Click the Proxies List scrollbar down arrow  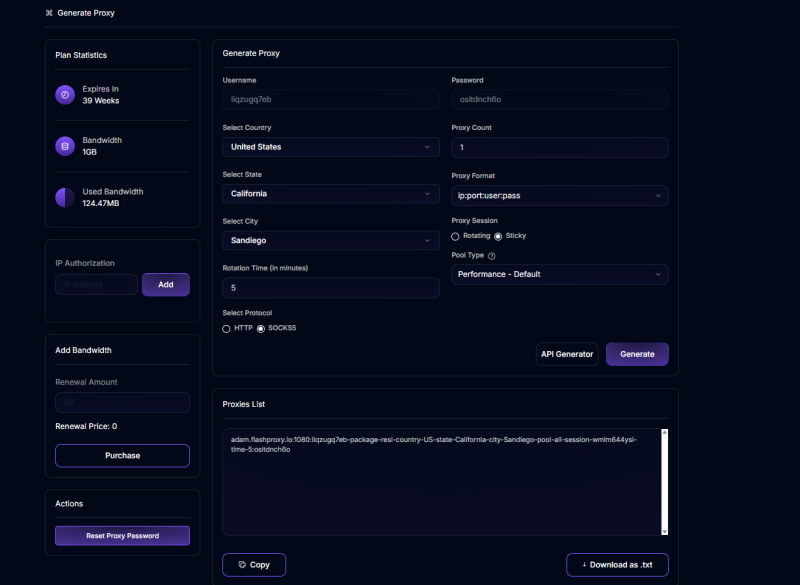point(664,531)
